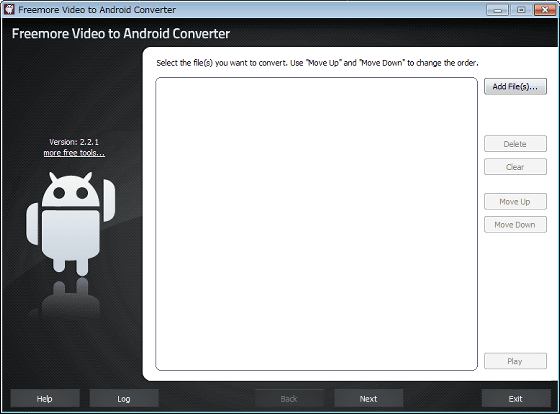Click the white Android robot logo
Viewport: 560px width, 414px height.
[70, 224]
